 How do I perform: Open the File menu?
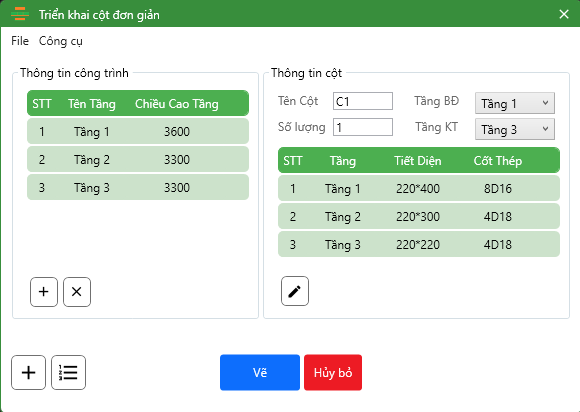pos(20,41)
